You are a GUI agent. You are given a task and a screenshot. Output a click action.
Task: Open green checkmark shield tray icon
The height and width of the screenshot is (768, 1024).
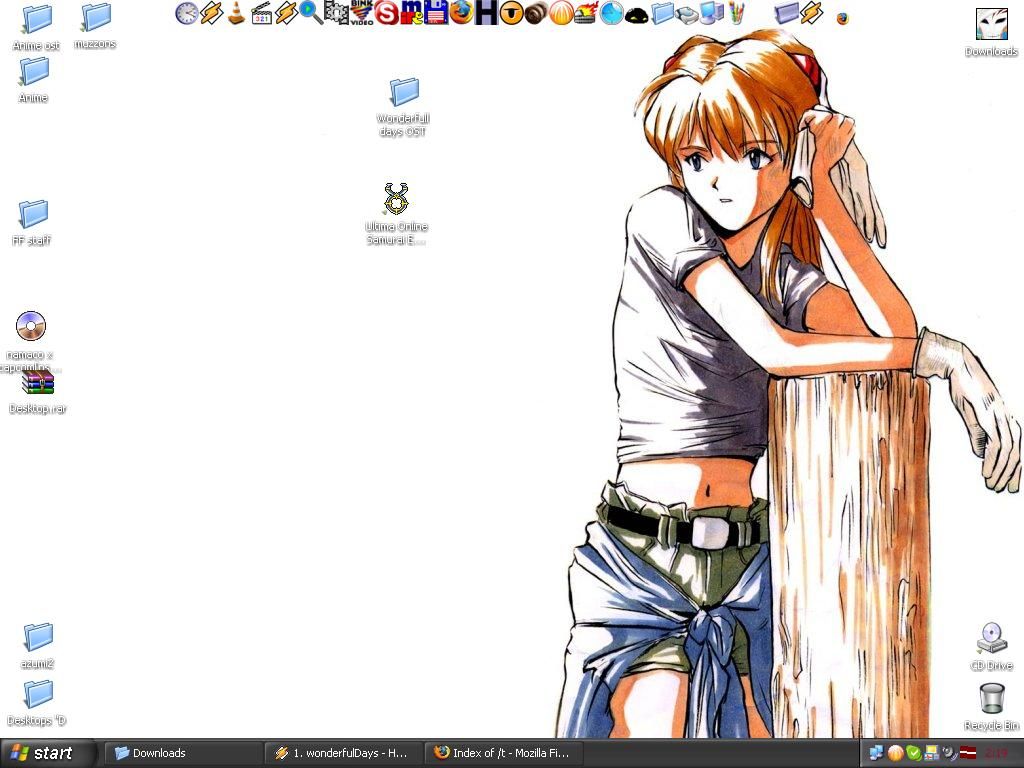(914, 754)
